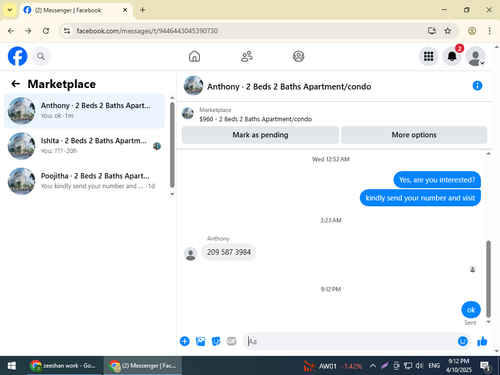
Task: Click the Aa message input field
Action: 350,341
